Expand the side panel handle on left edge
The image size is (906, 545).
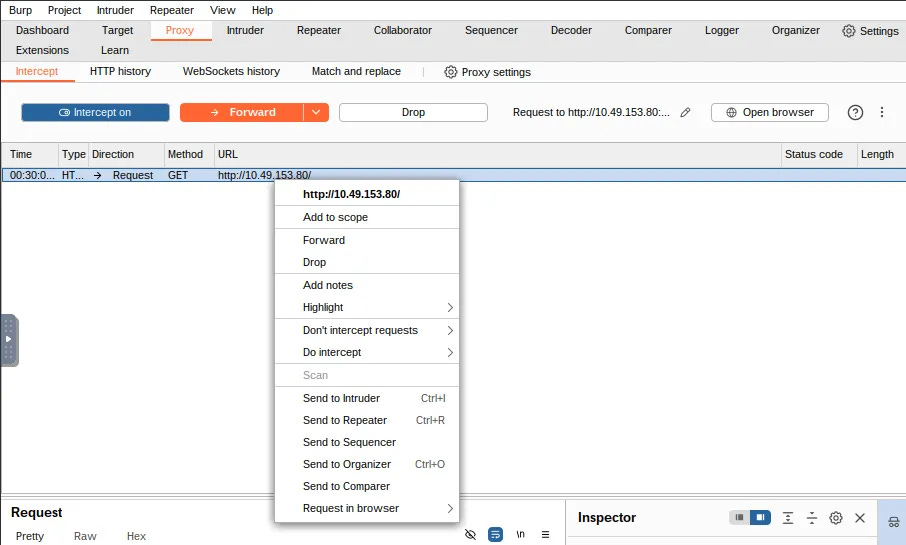(x=9, y=340)
